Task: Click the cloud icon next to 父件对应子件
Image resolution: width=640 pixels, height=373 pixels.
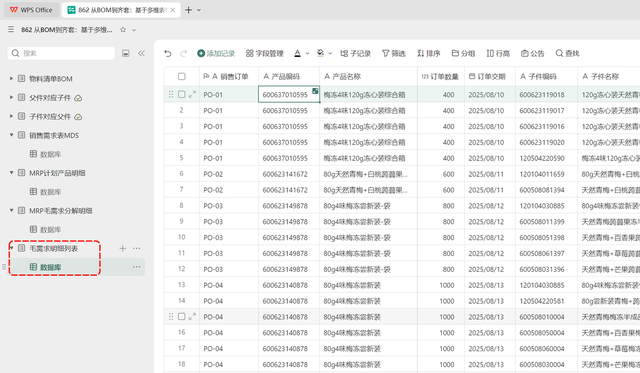Action: pyautogui.click(x=78, y=98)
